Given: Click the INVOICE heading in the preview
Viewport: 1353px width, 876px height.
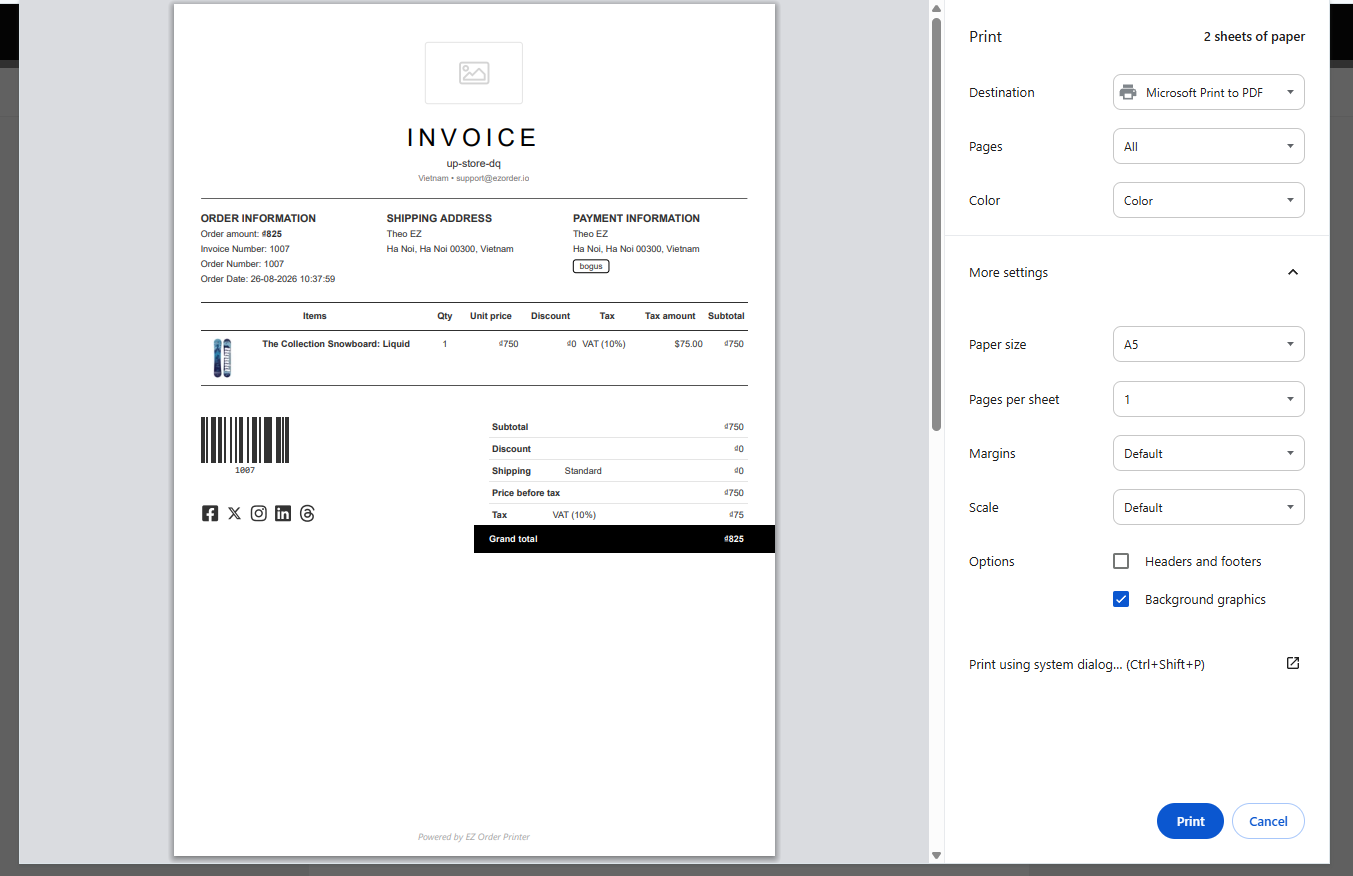Looking at the screenshot, I should tap(474, 137).
